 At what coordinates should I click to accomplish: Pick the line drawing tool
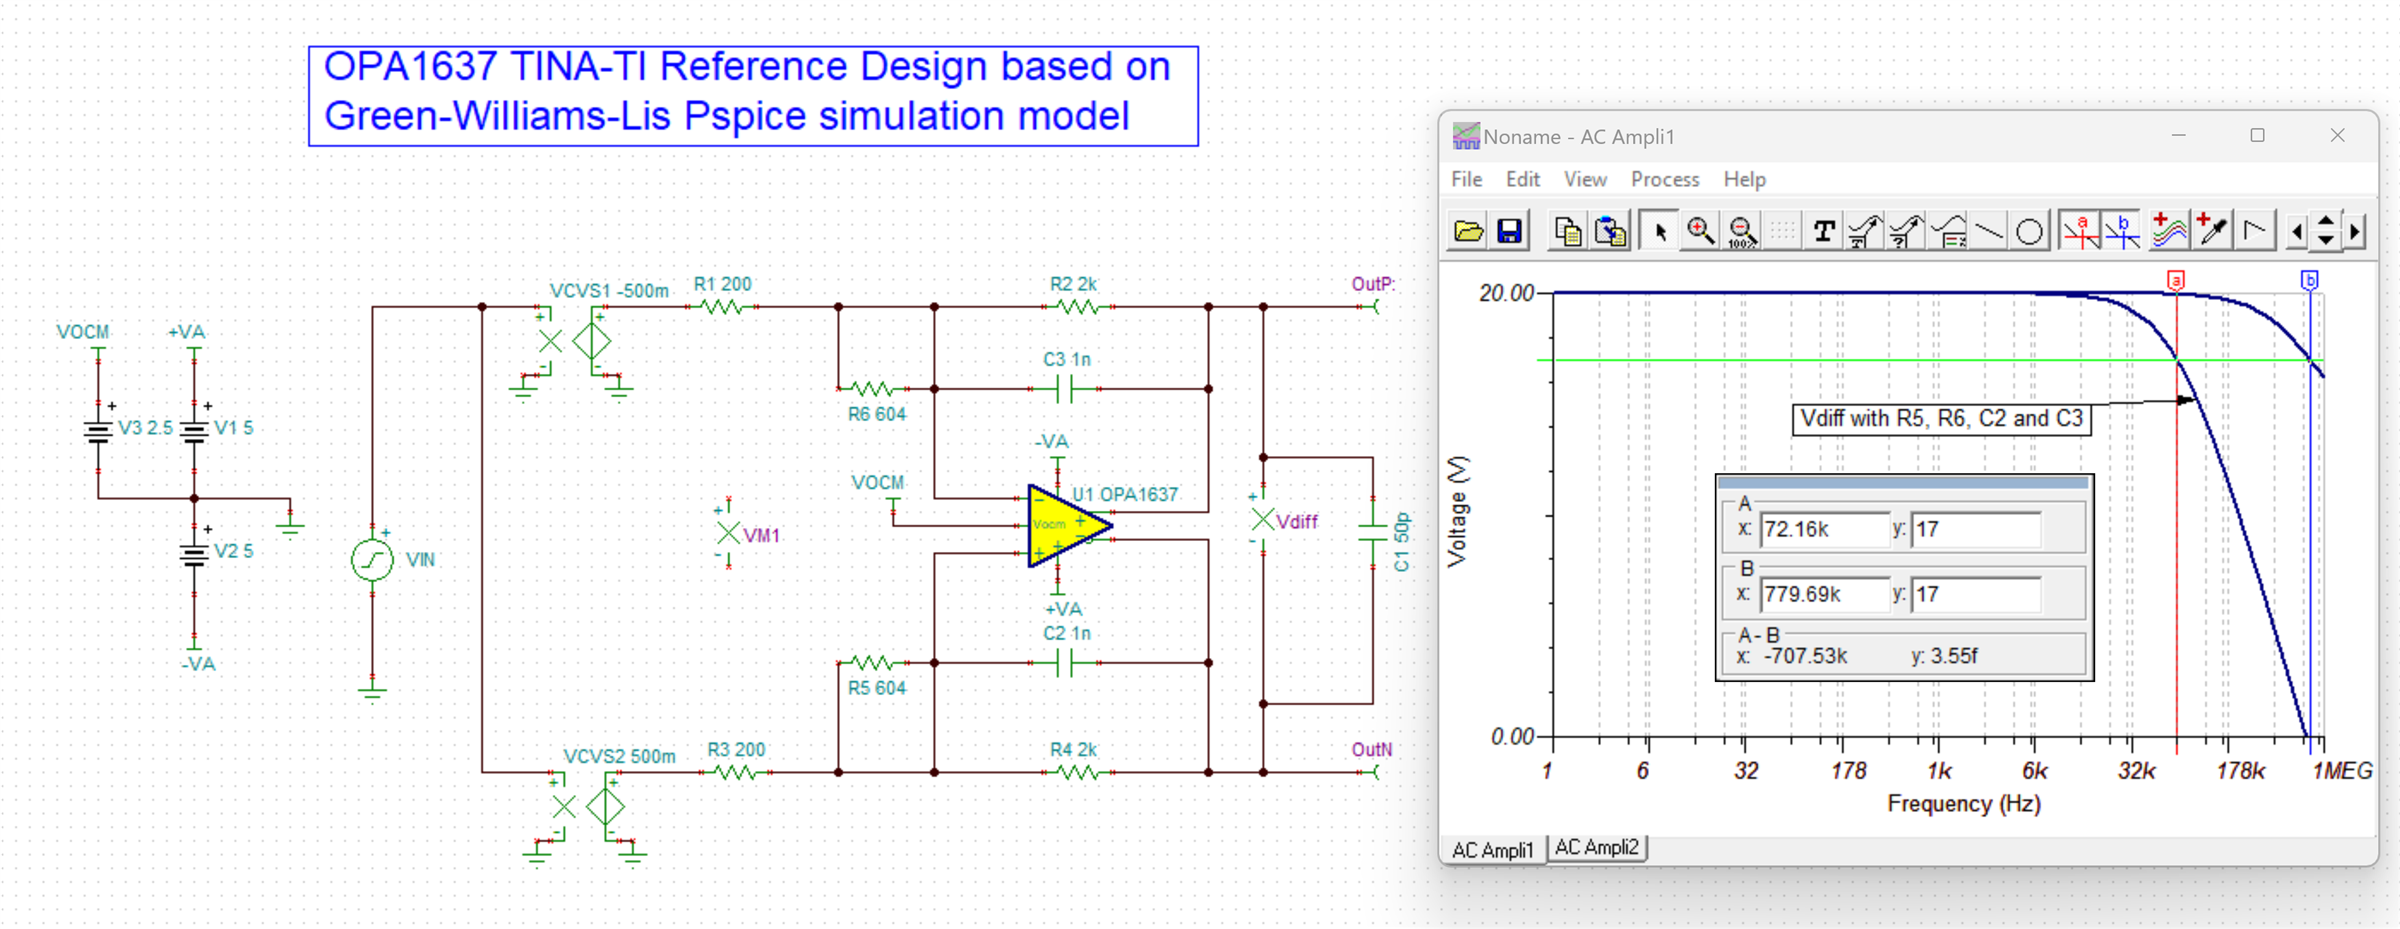click(x=1990, y=231)
